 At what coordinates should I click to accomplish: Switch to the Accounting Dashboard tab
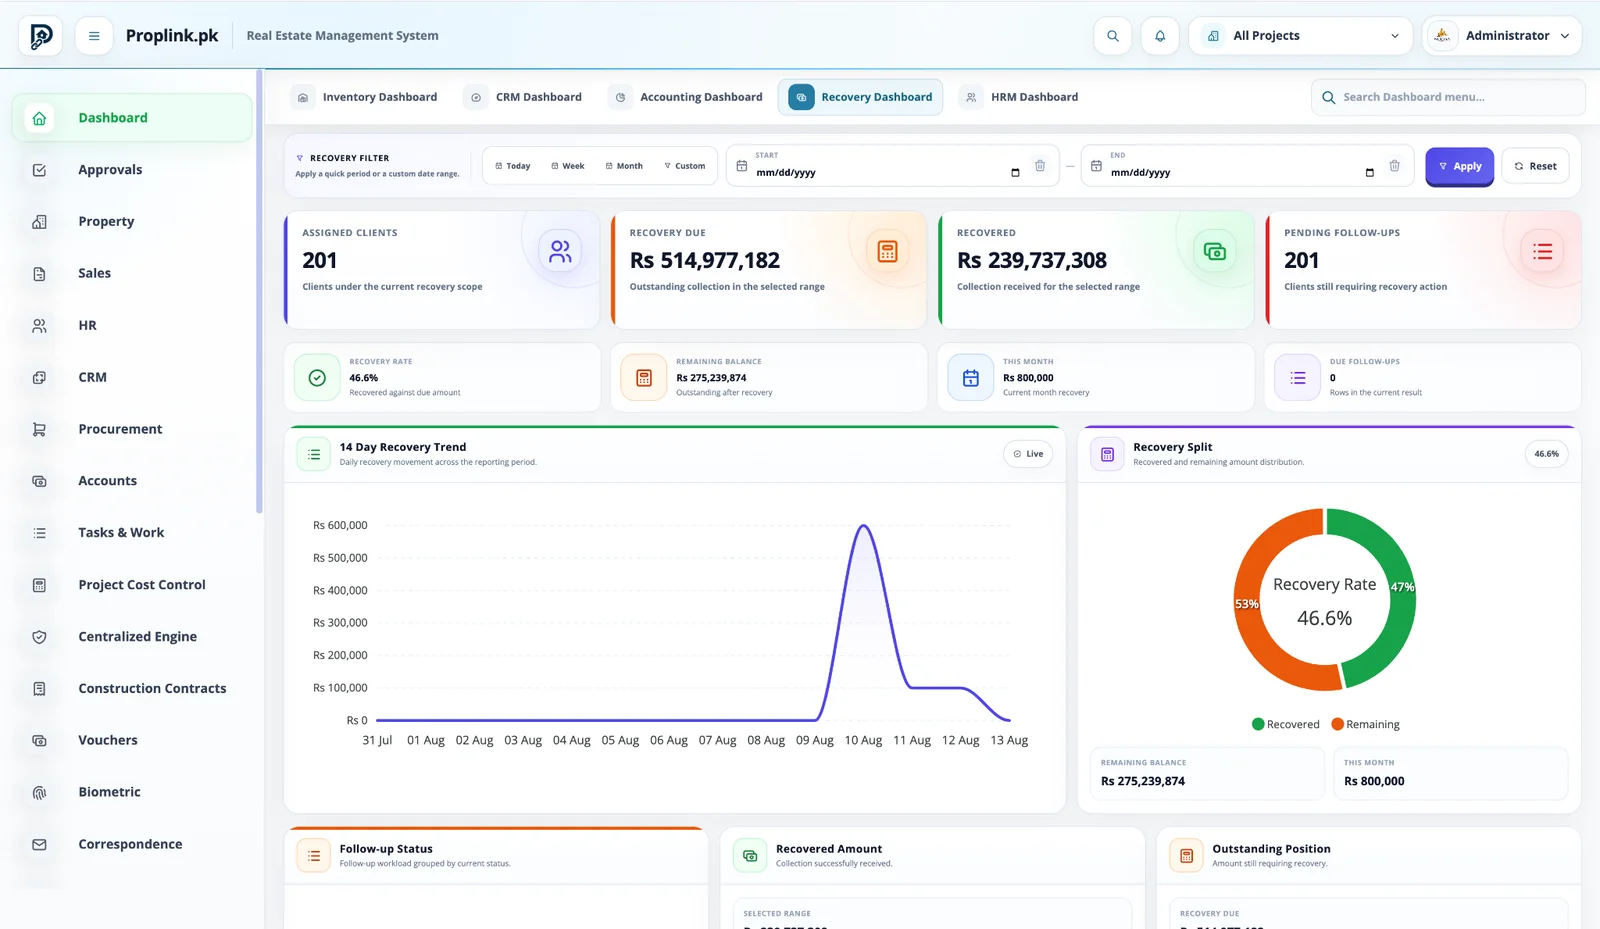point(688,97)
